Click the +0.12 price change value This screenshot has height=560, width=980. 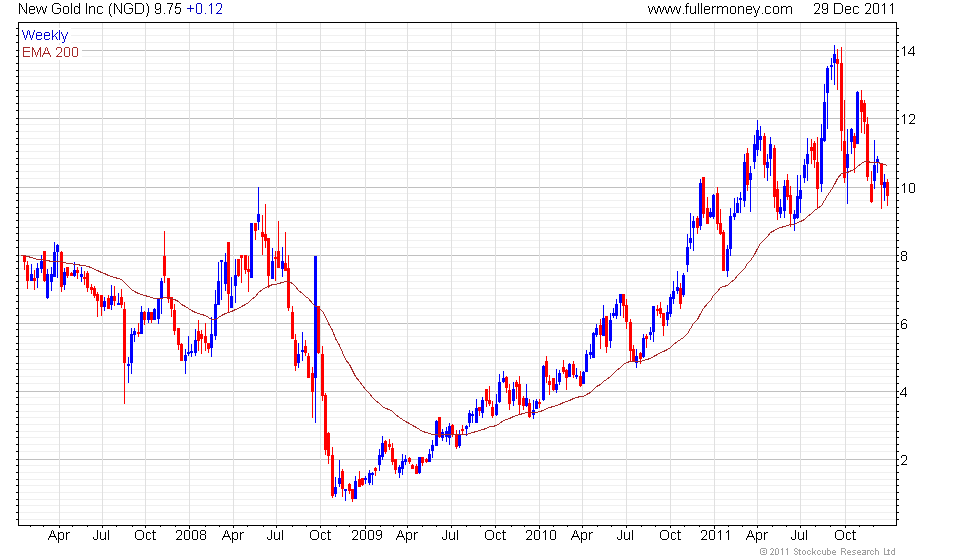[204, 9]
